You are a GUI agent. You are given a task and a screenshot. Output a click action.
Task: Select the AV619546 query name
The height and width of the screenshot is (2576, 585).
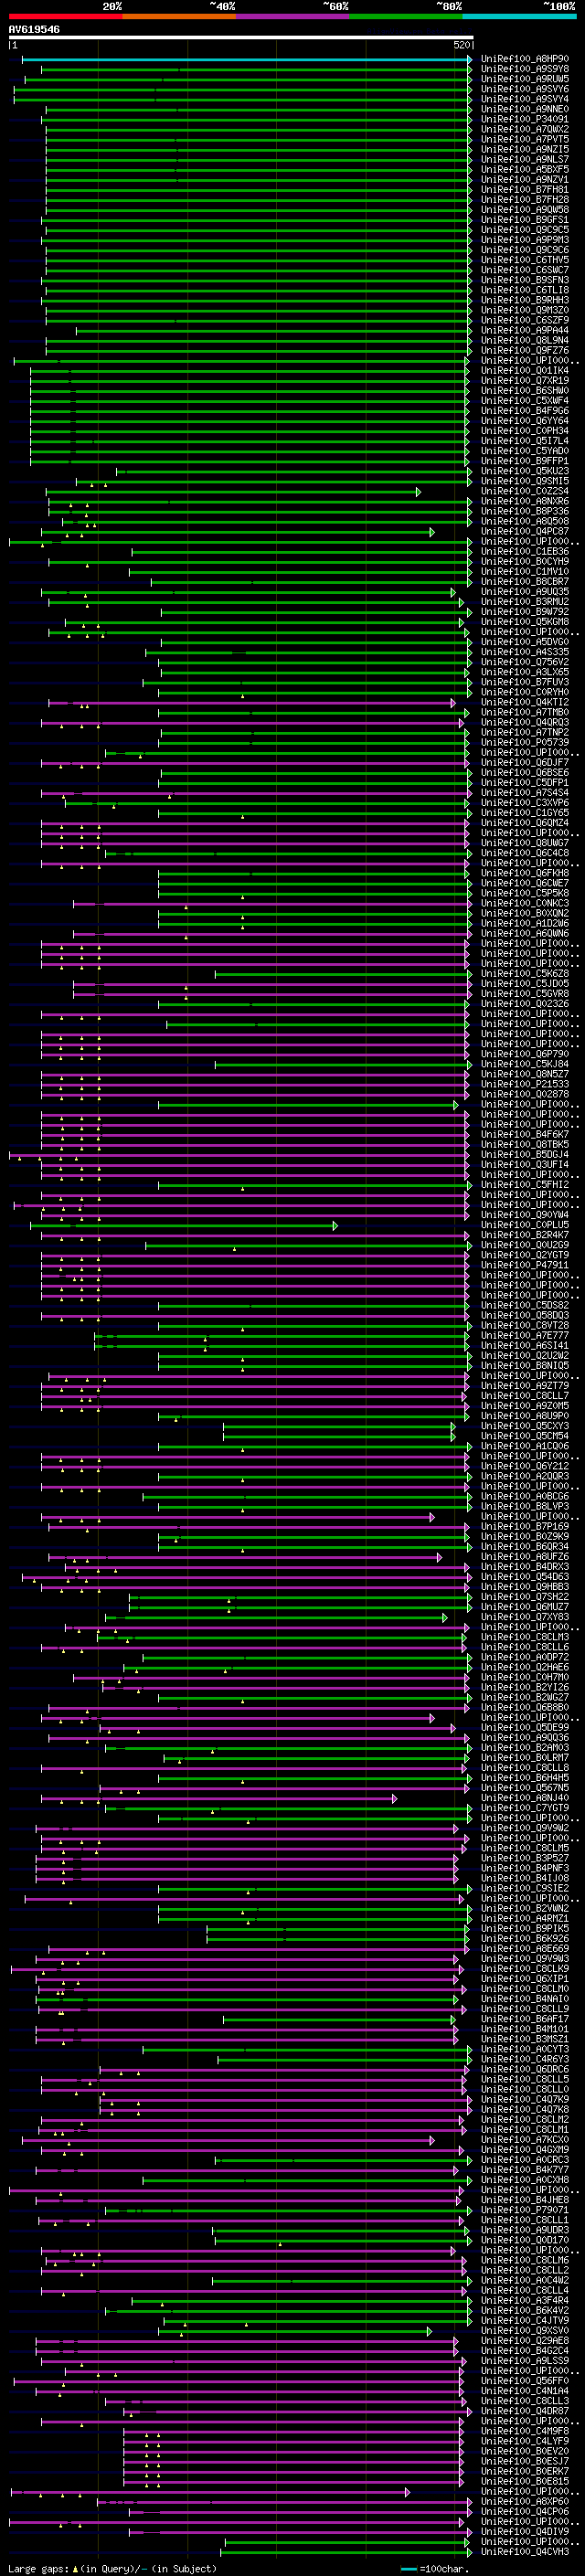click(34, 30)
